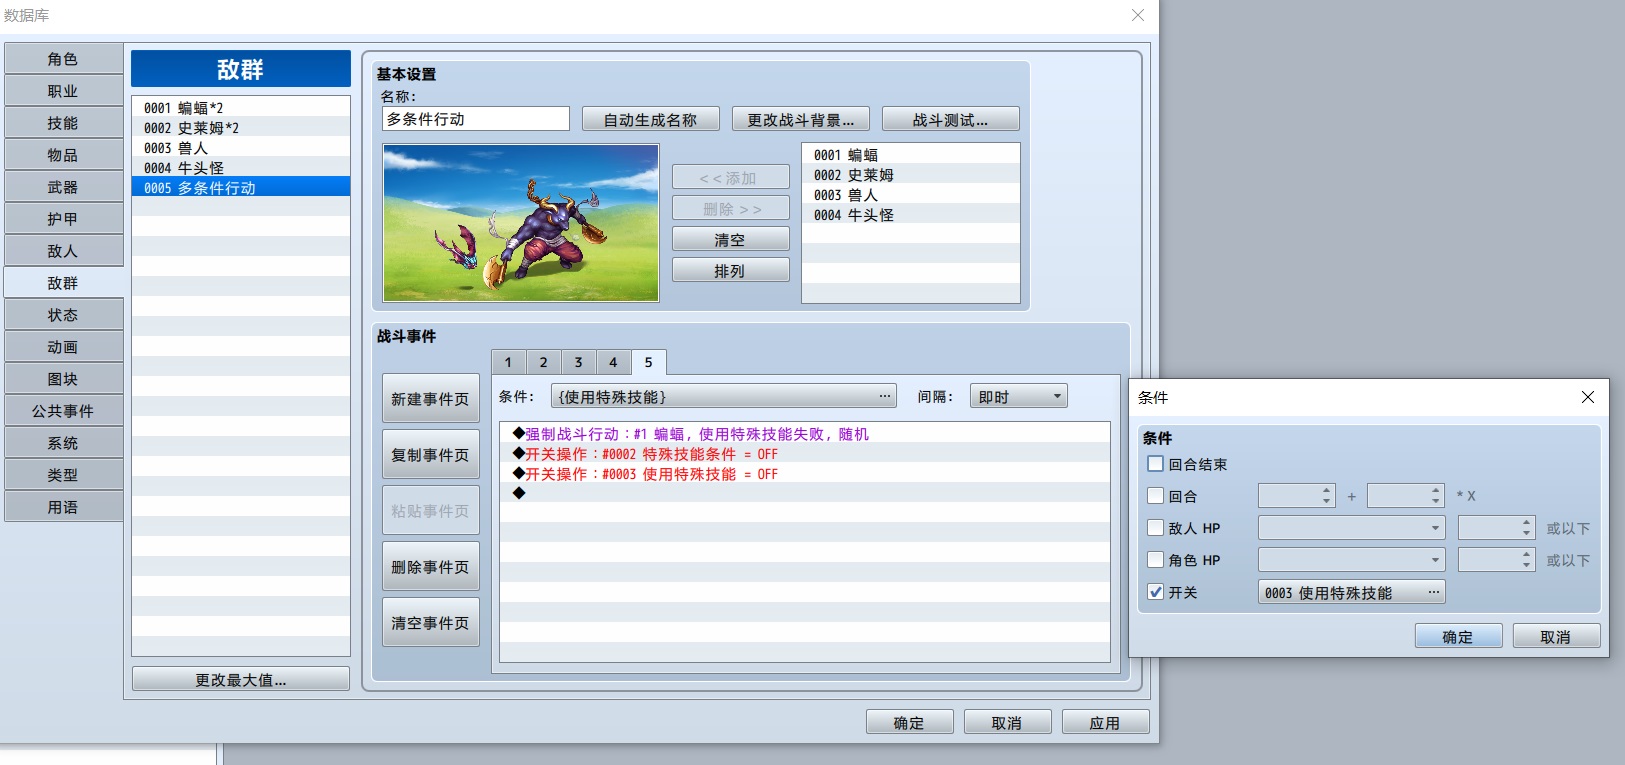Image resolution: width=1625 pixels, height=765 pixels.
Task: Uncheck the 开关 checkbox
Action: 1156,592
